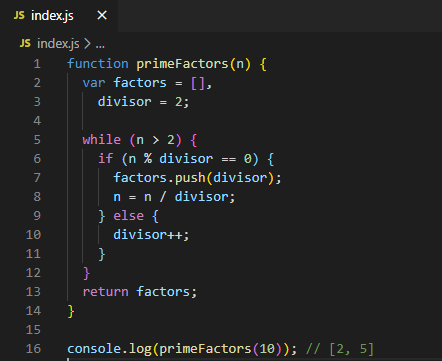Click 'var' keyword on line 2

(94, 83)
